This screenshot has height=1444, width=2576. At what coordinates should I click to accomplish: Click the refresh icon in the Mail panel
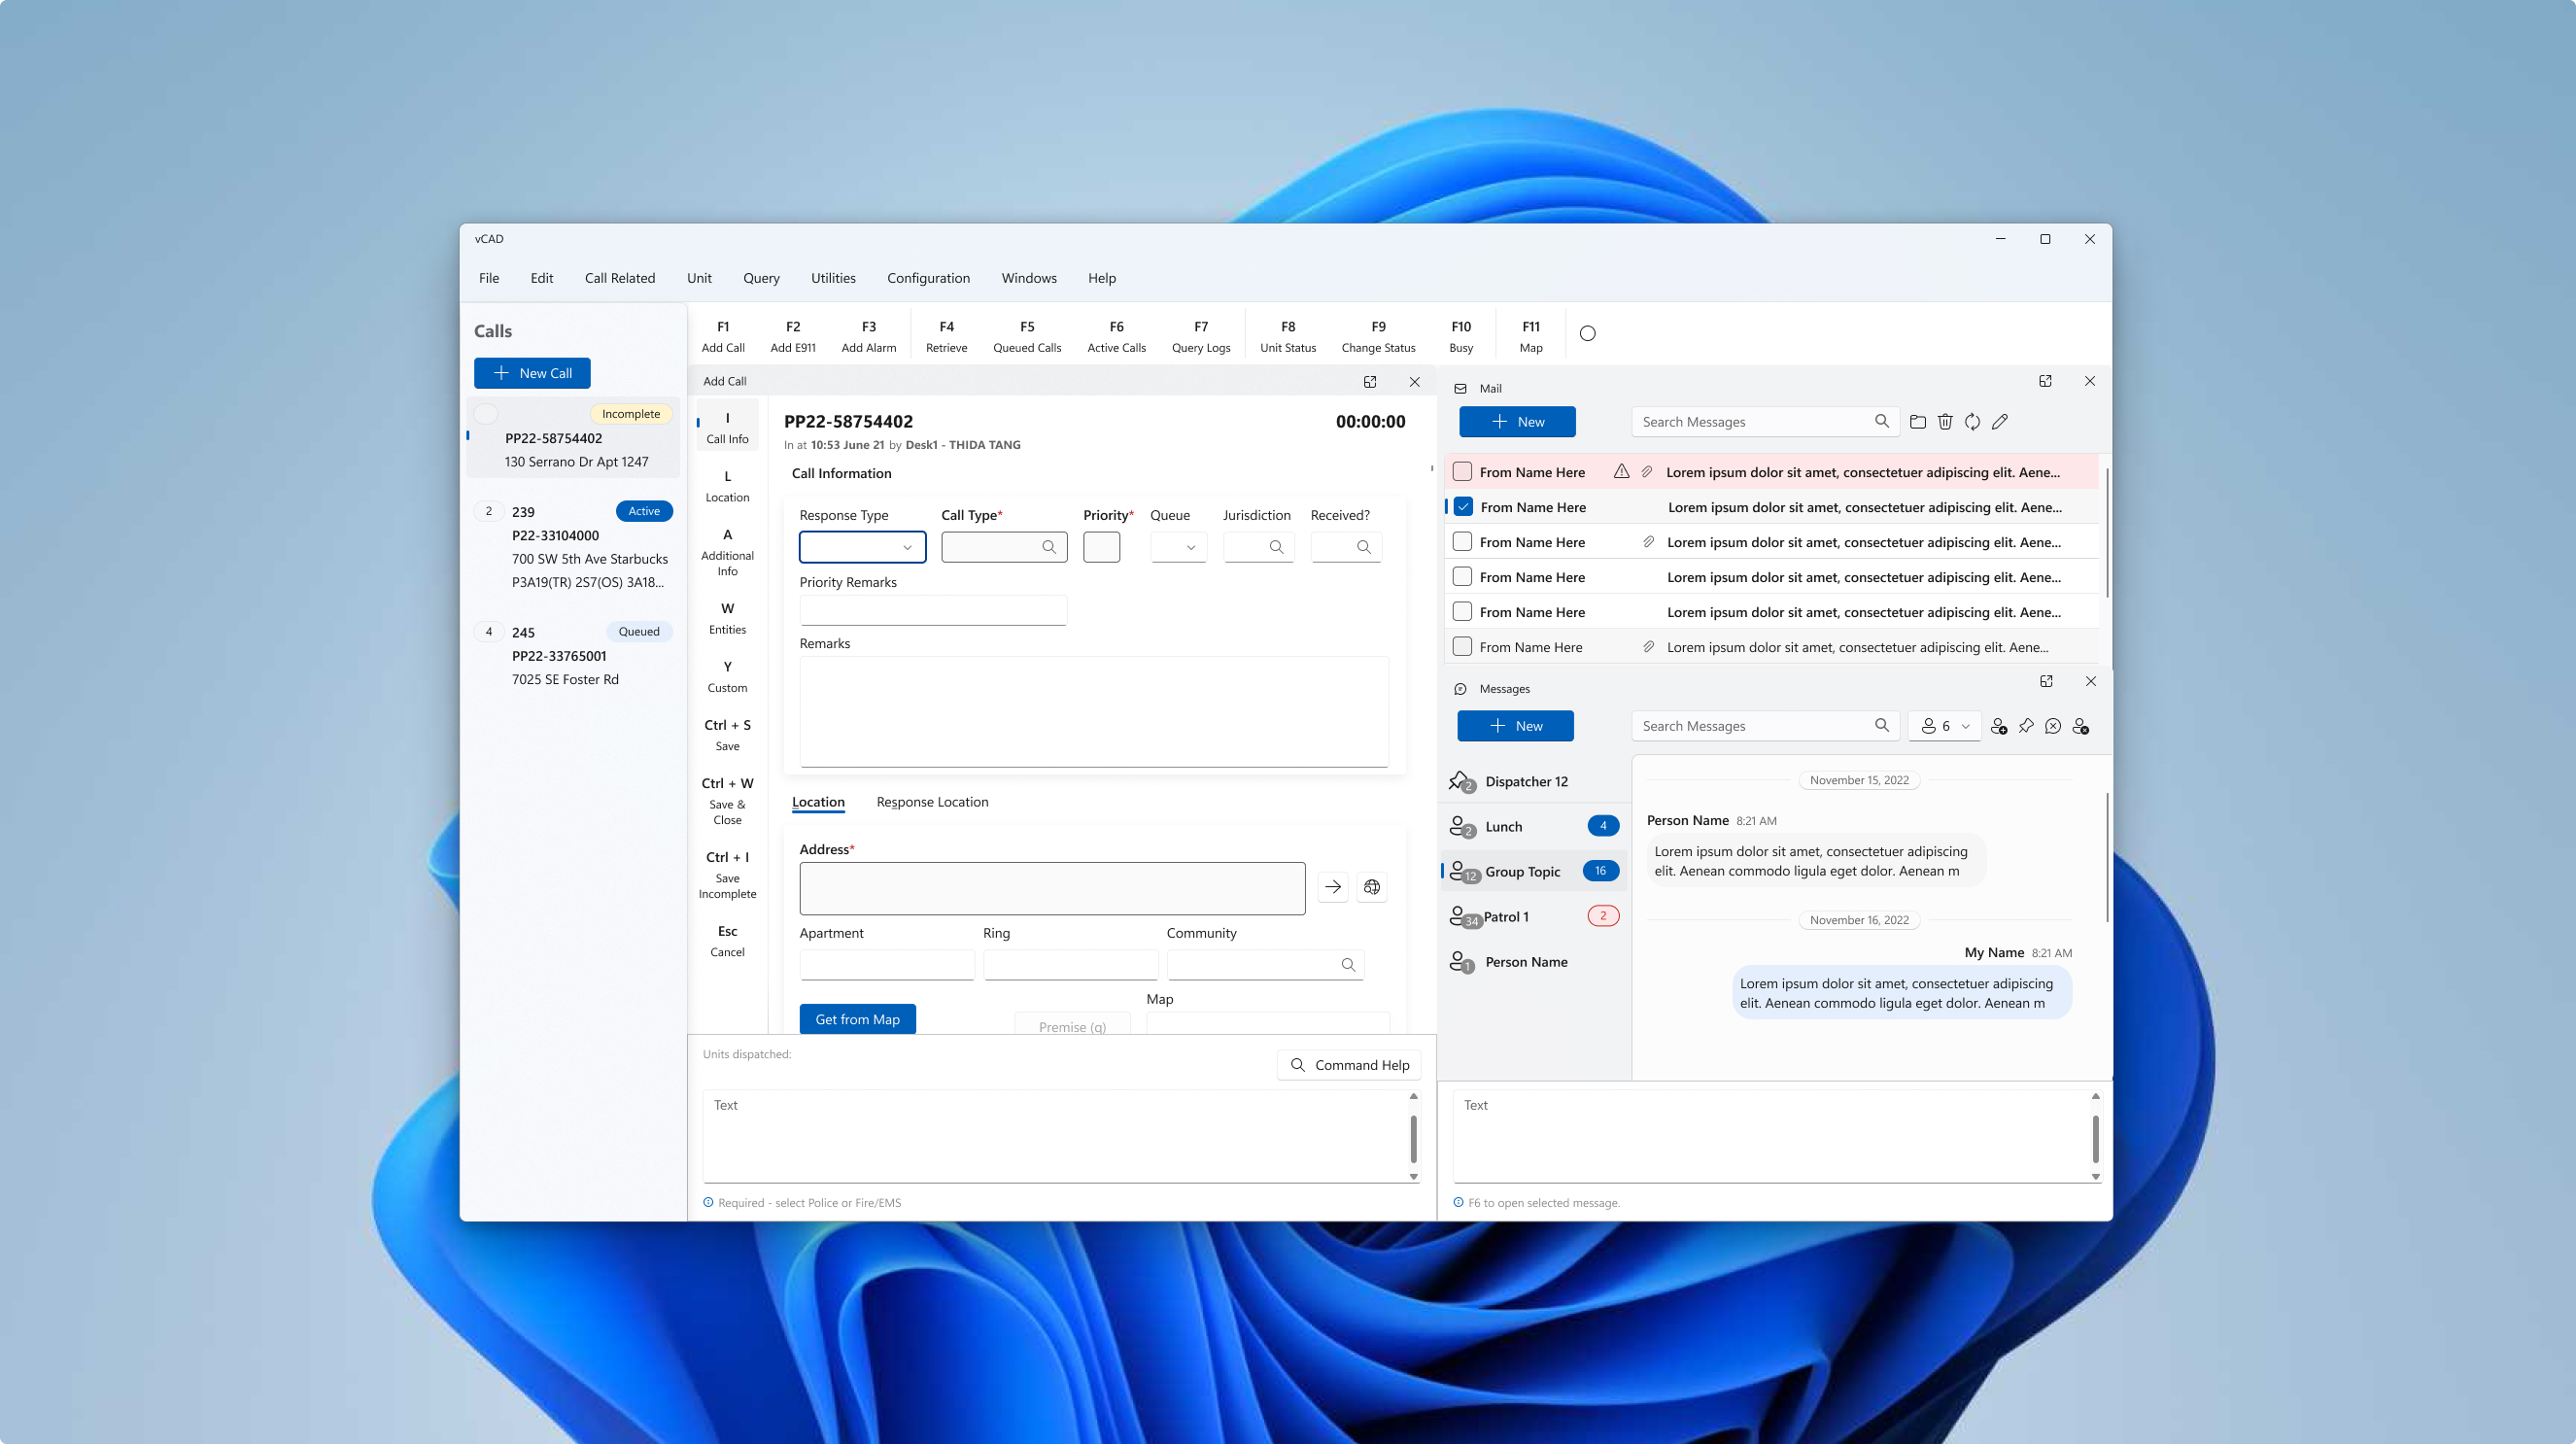tap(1972, 422)
